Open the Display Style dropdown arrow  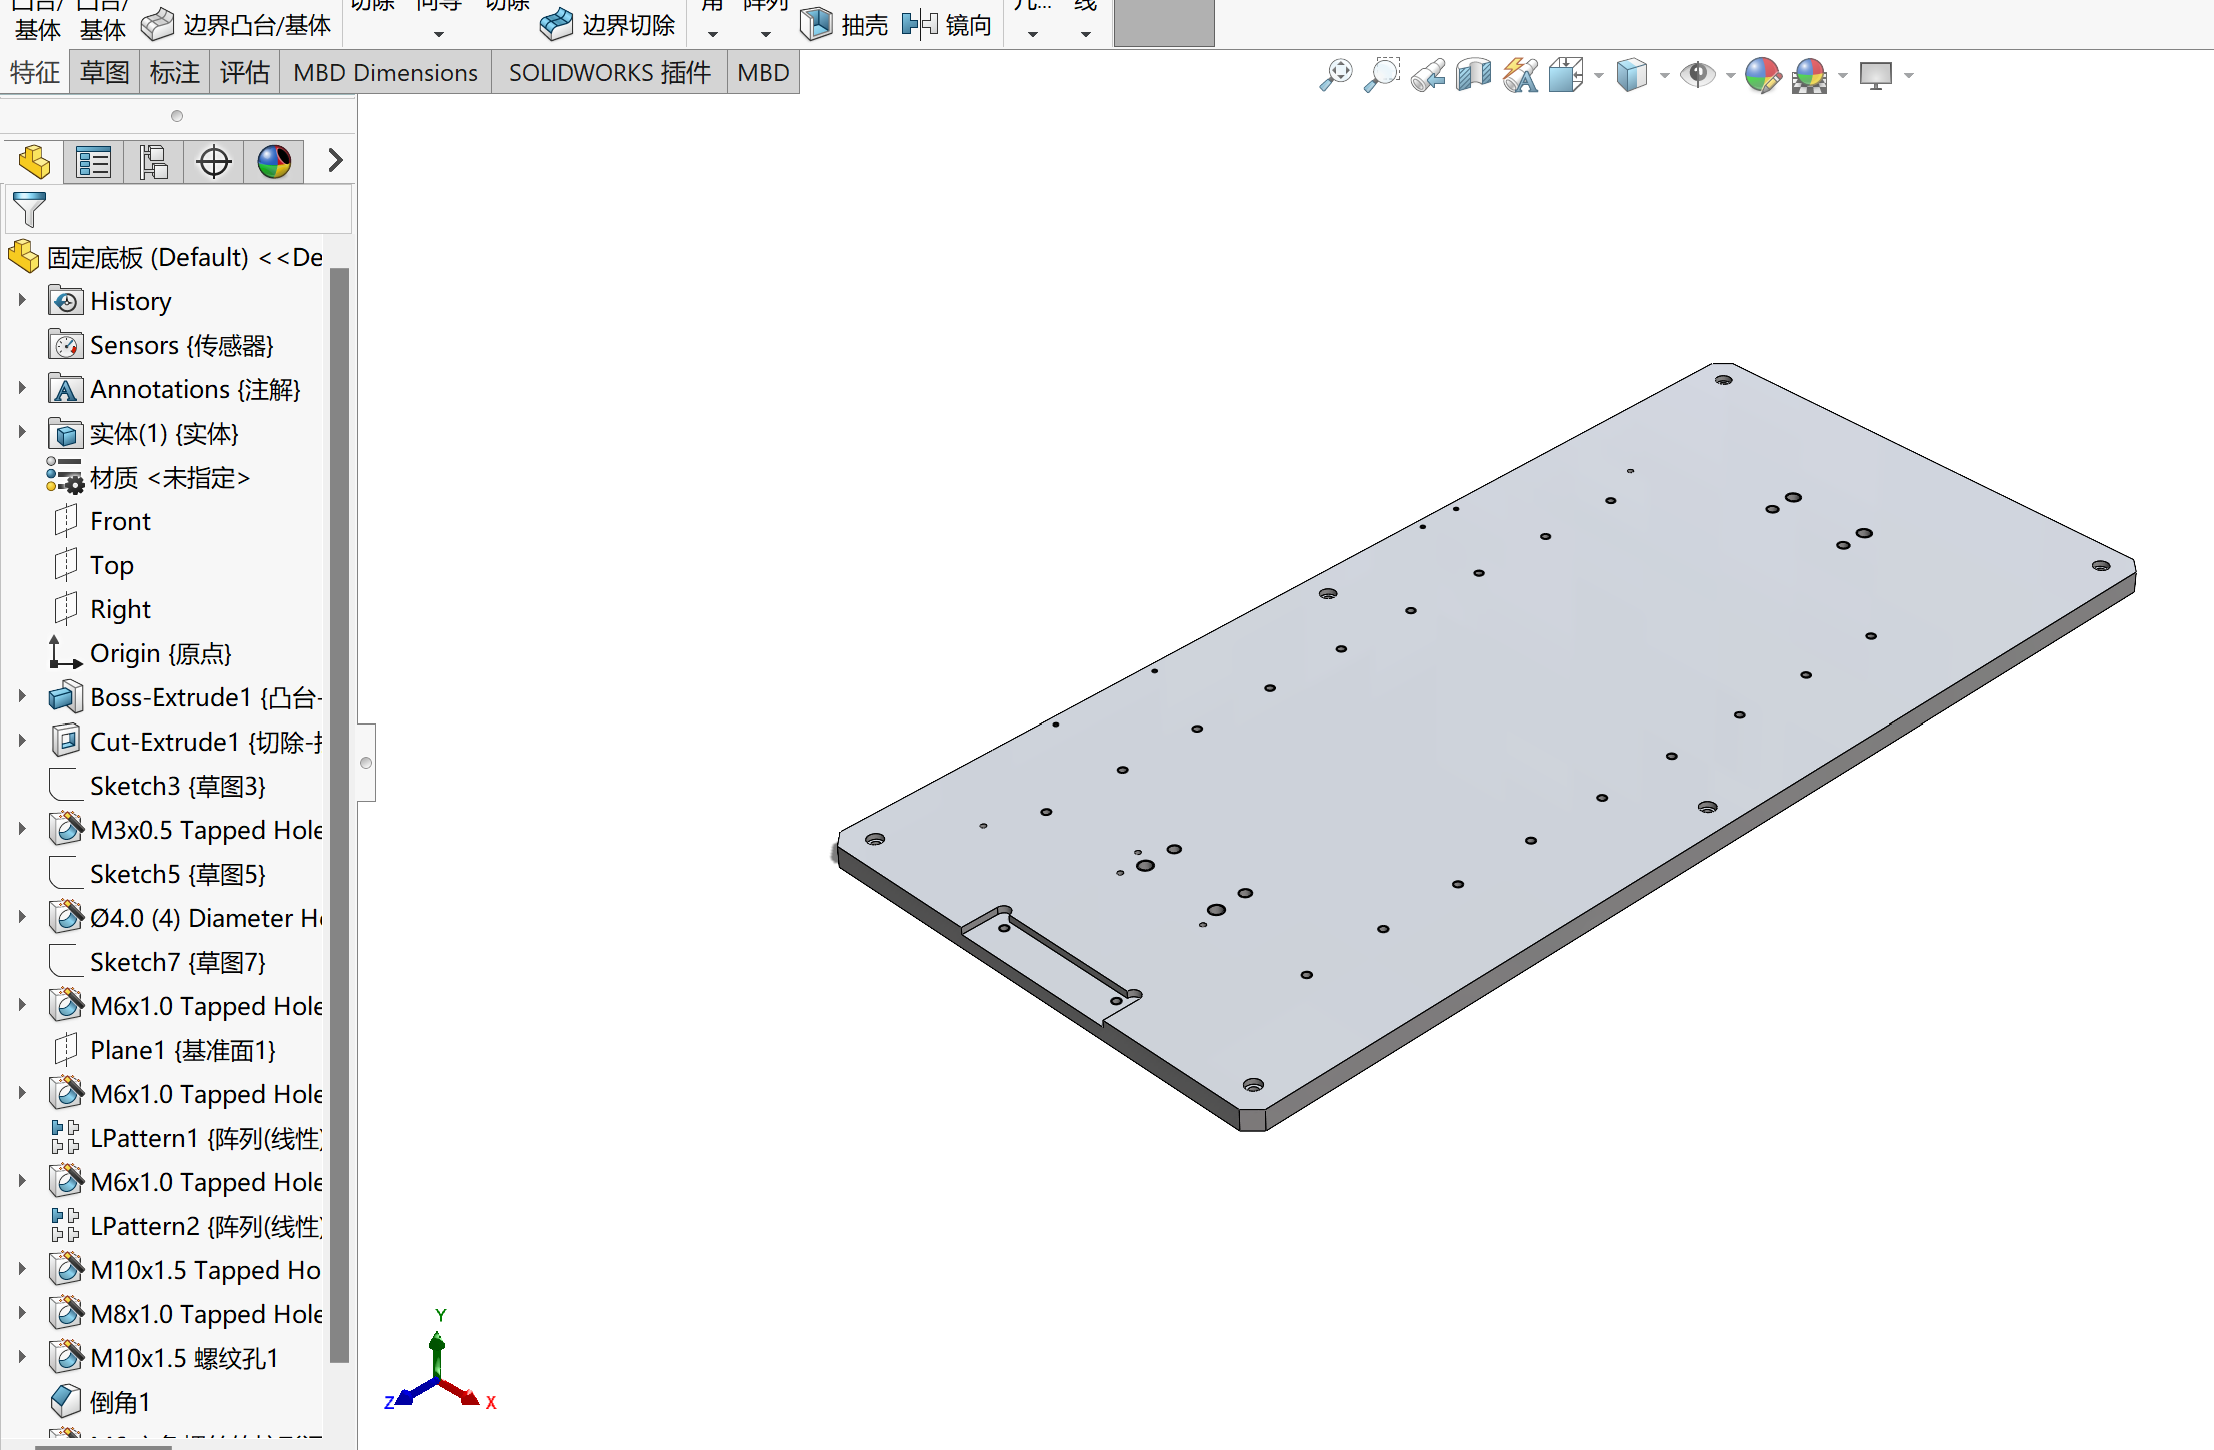[x=1664, y=76]
